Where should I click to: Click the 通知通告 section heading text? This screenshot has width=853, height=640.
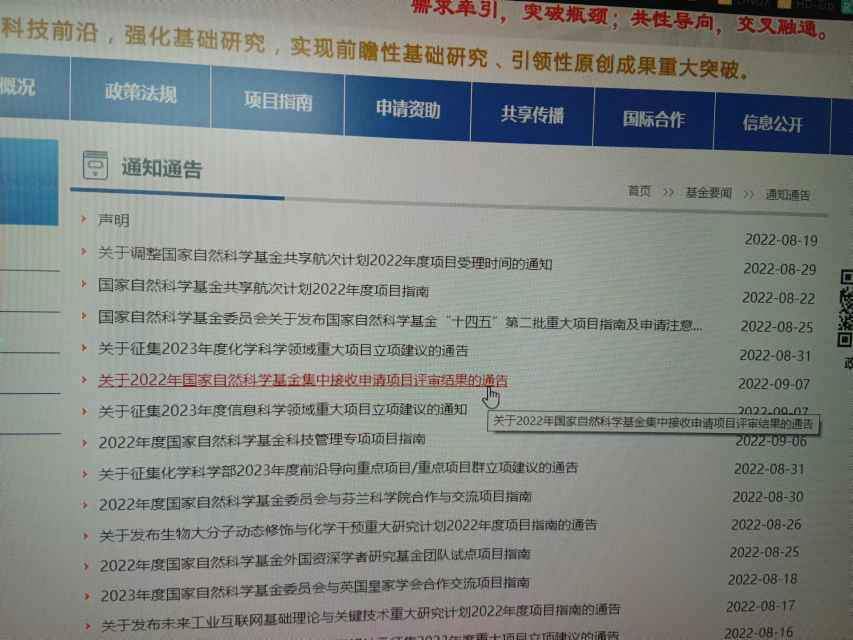click(x=162, y=169)
